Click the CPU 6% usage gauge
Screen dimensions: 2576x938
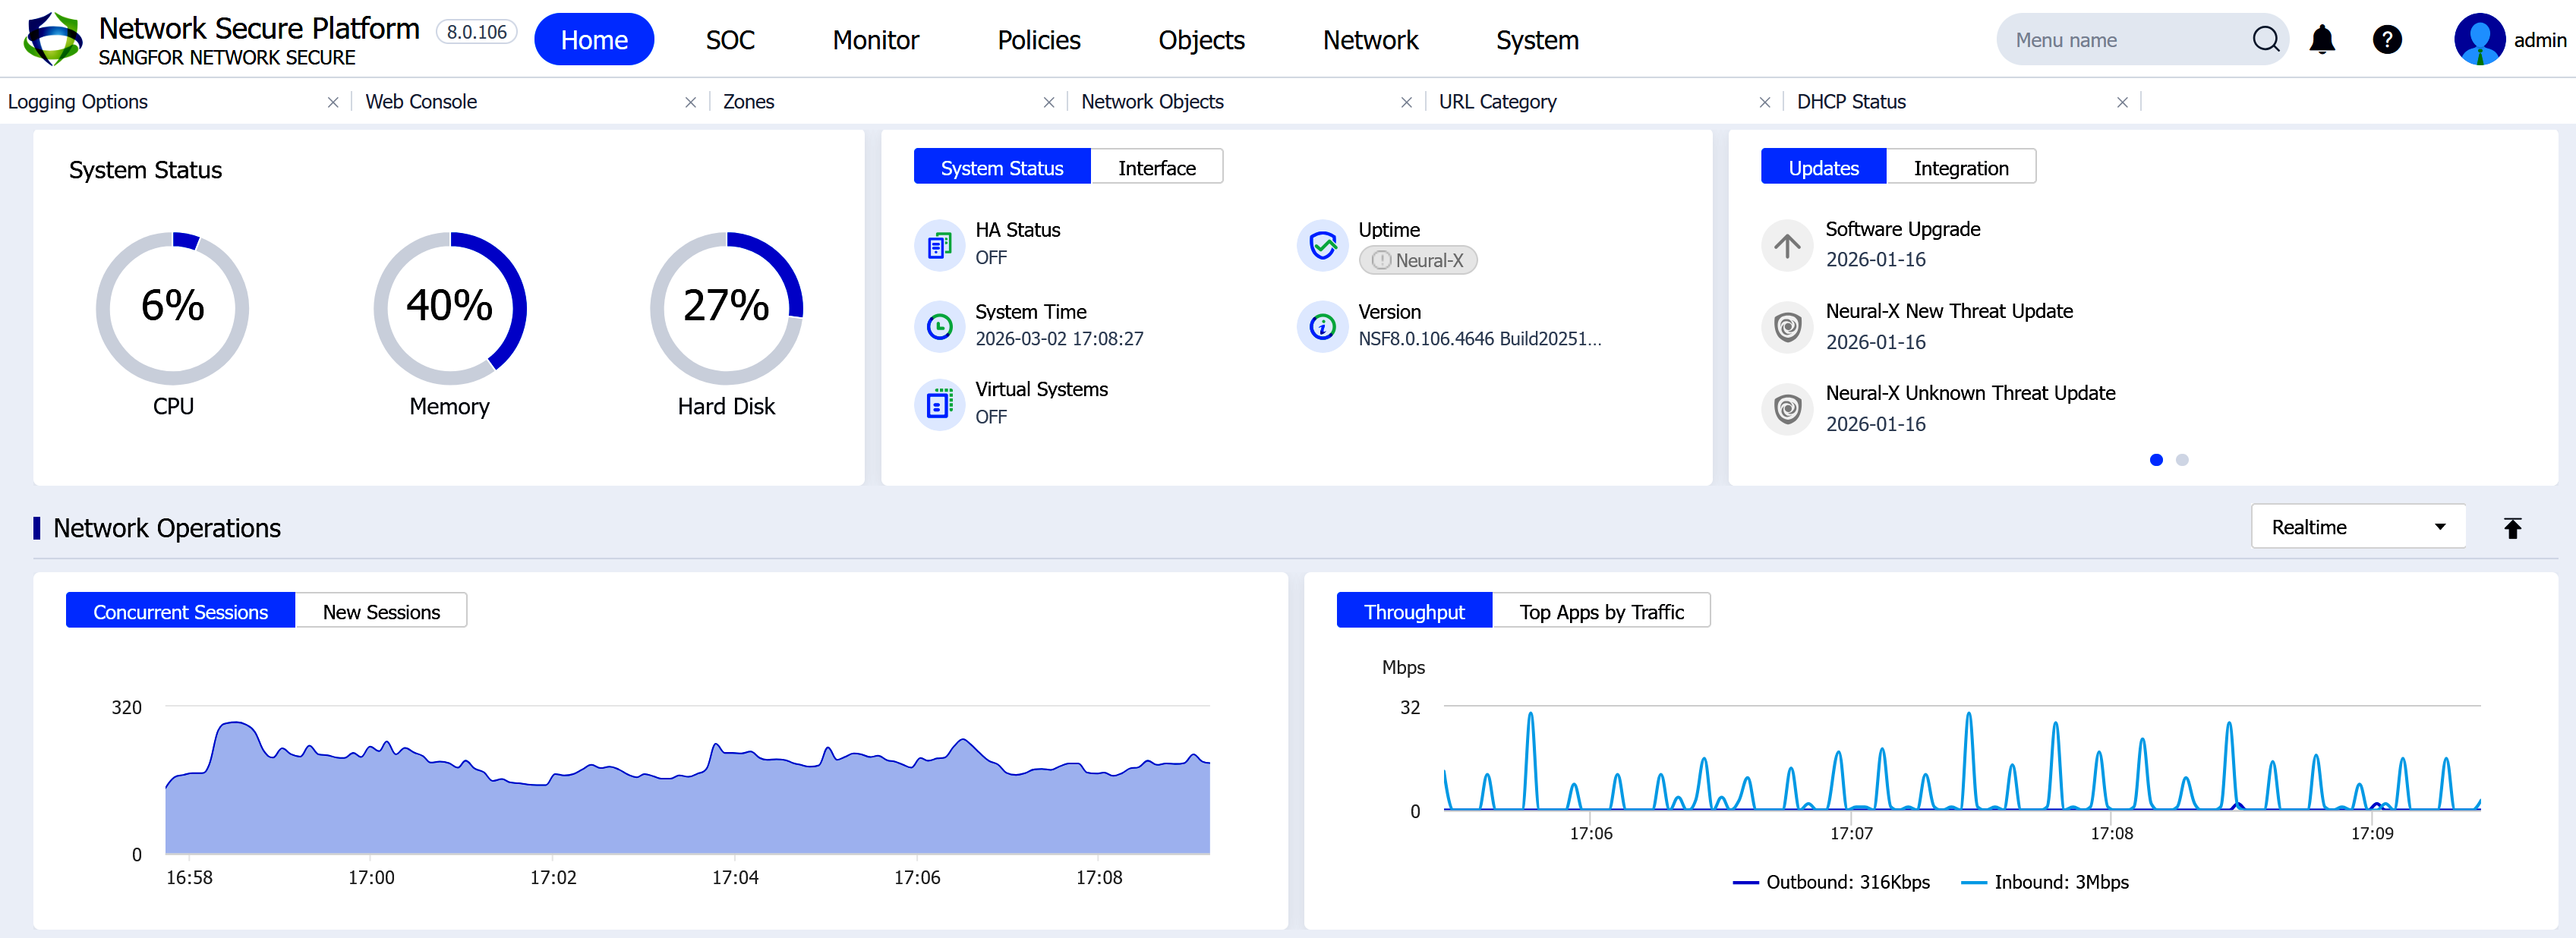click(x=172, y=308)
